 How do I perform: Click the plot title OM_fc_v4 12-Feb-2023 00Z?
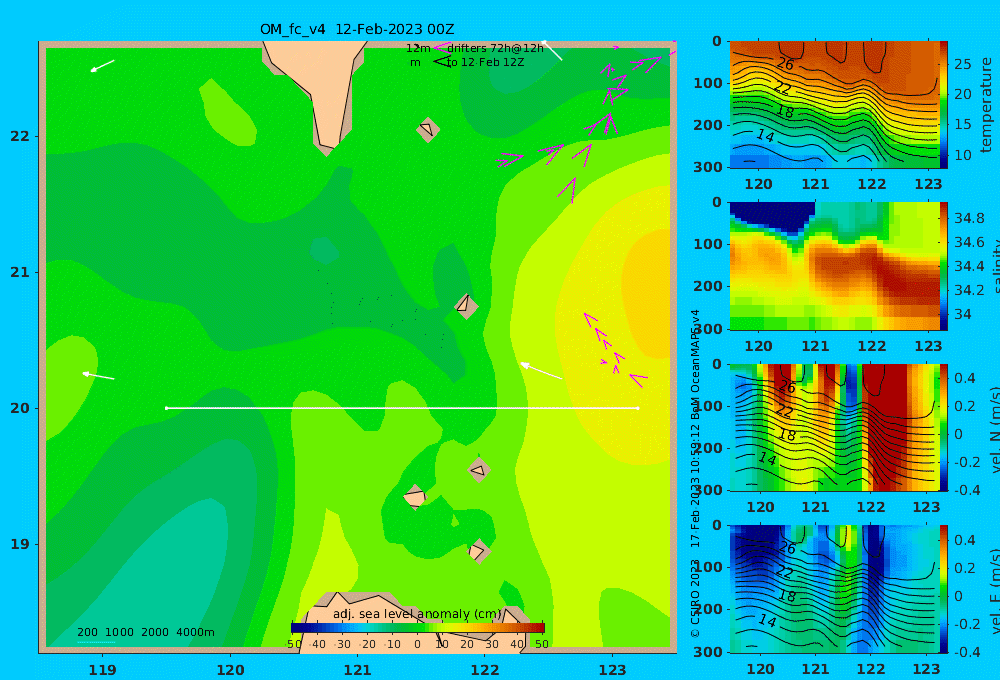click(x=357, y=29)
